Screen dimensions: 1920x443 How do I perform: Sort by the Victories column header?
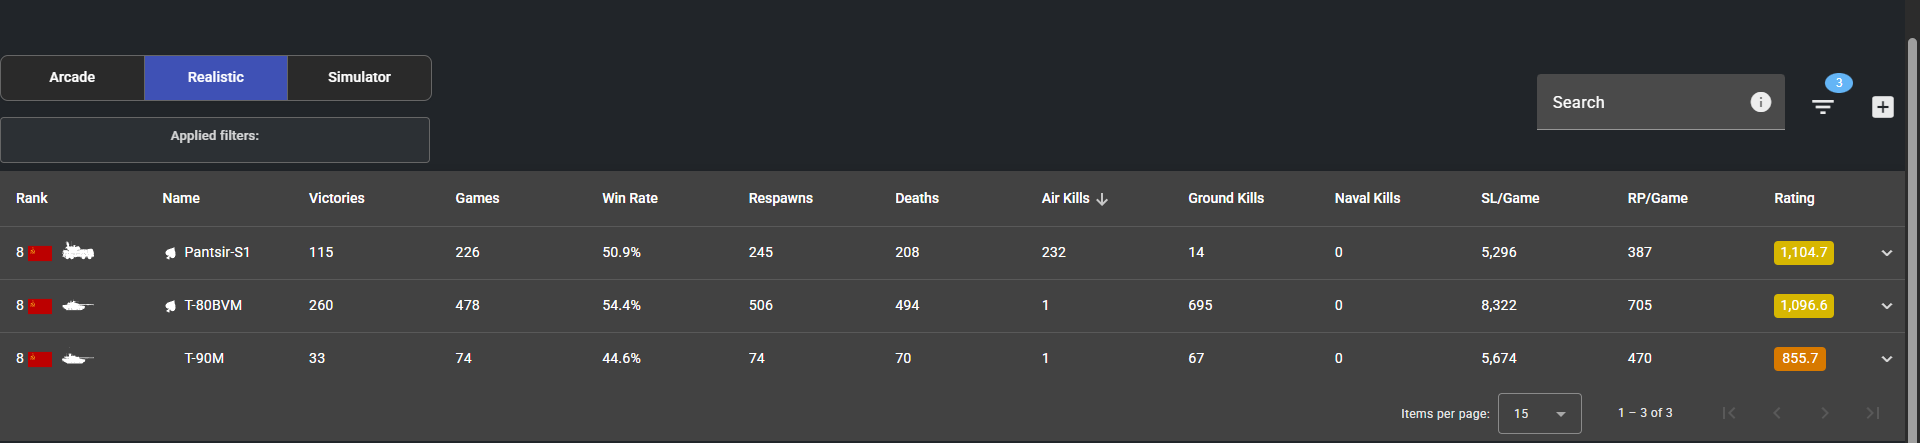[336, 199]
